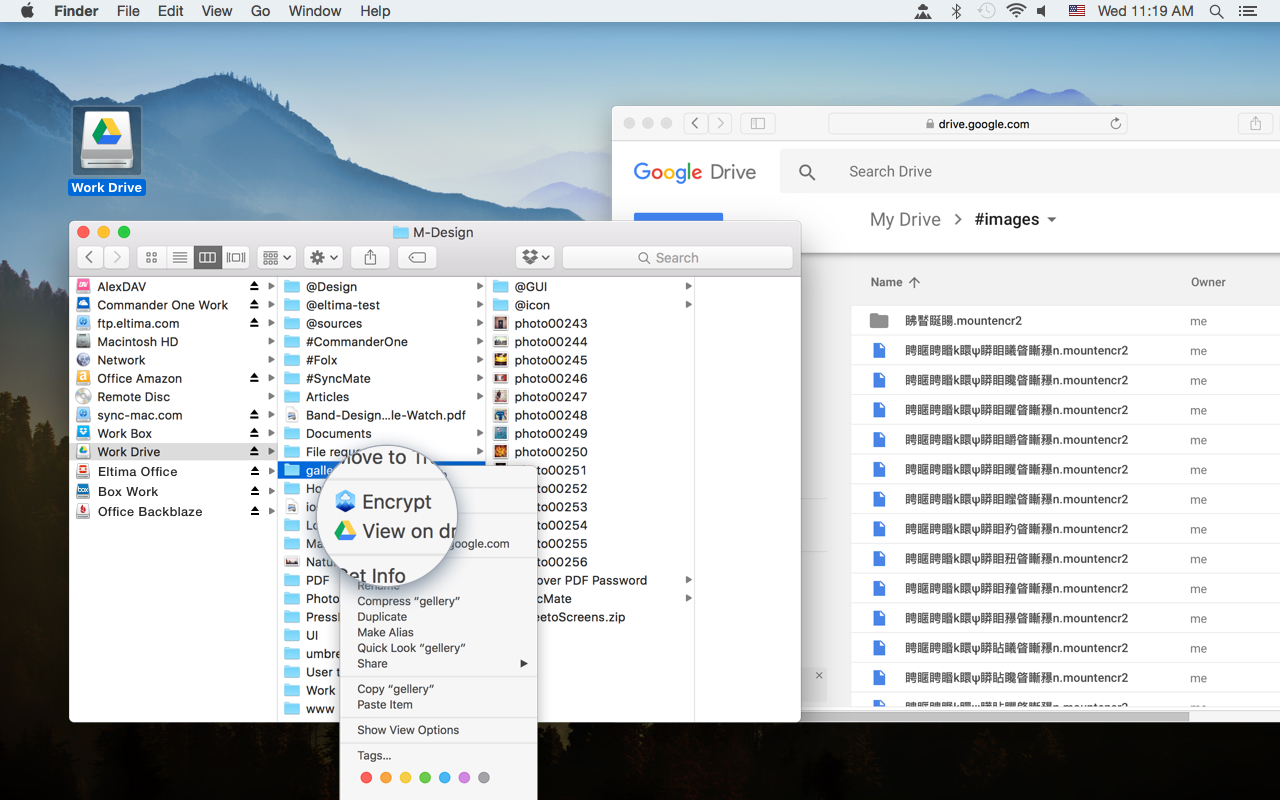Image resolution: width=1280 pixels, height=800 pixels.
Task: Switch Finder to list view
Action: [179, 257]
